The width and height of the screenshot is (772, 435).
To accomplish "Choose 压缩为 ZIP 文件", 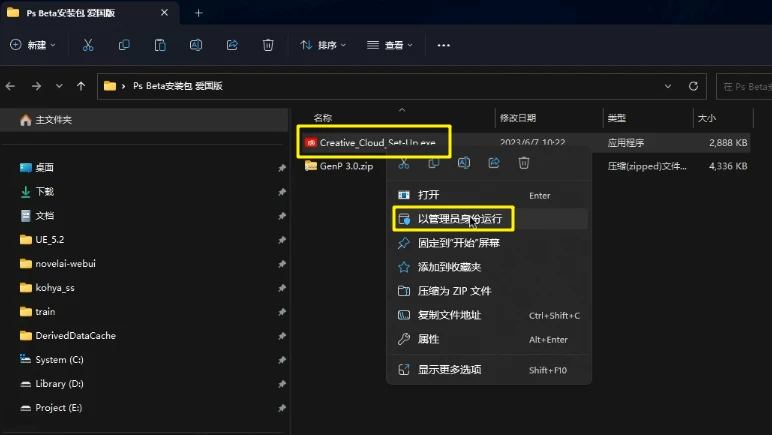I will [x=489, y=291].
